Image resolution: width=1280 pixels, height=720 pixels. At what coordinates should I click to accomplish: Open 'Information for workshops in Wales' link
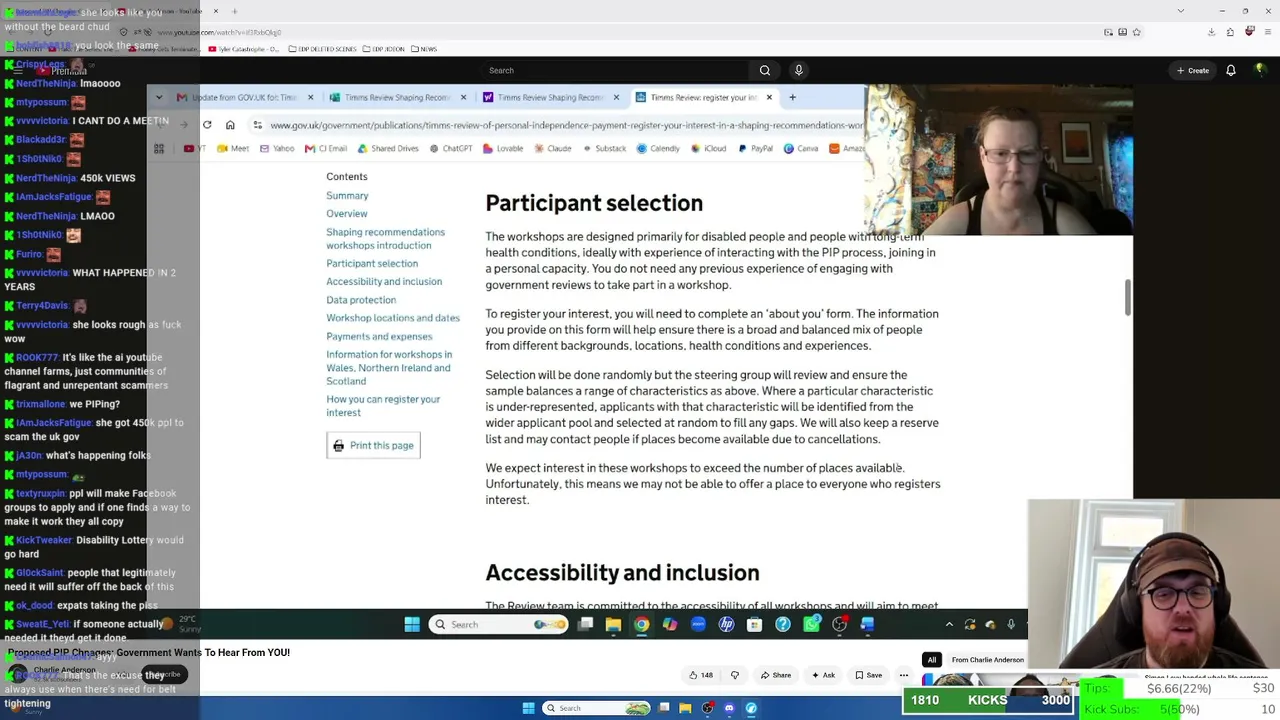point(389,368)
